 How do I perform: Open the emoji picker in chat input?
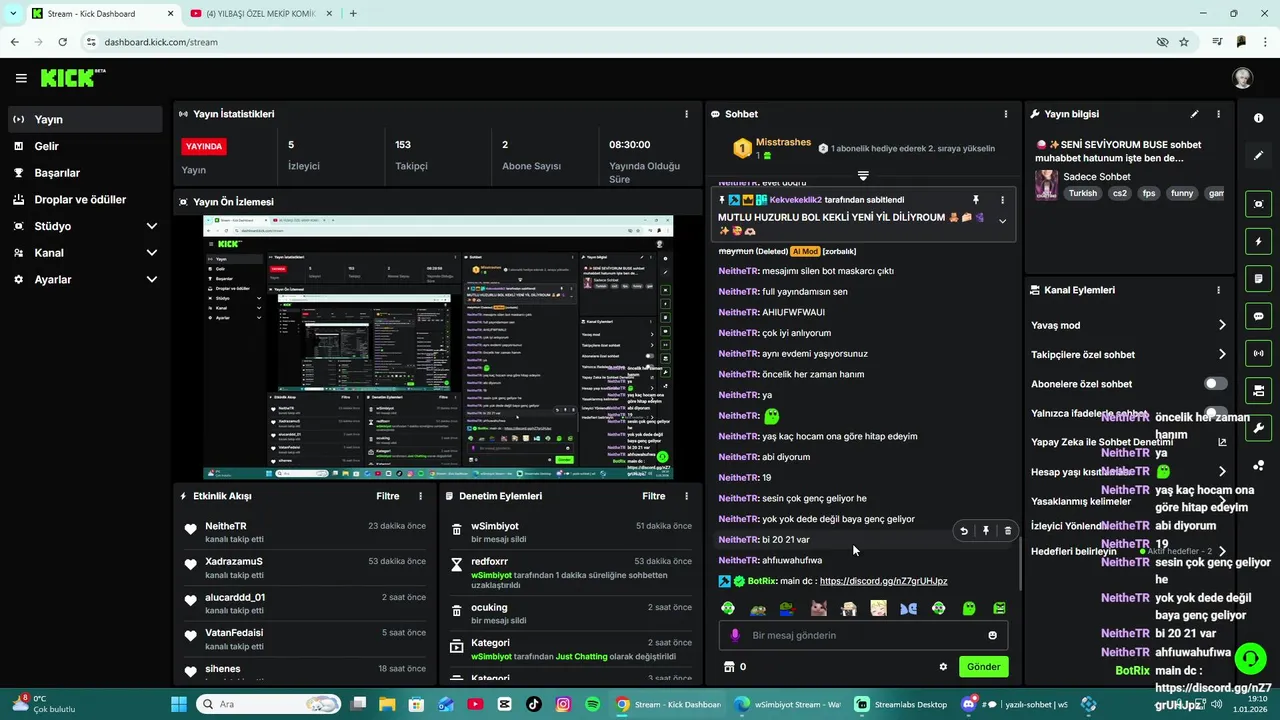[992, 635]
